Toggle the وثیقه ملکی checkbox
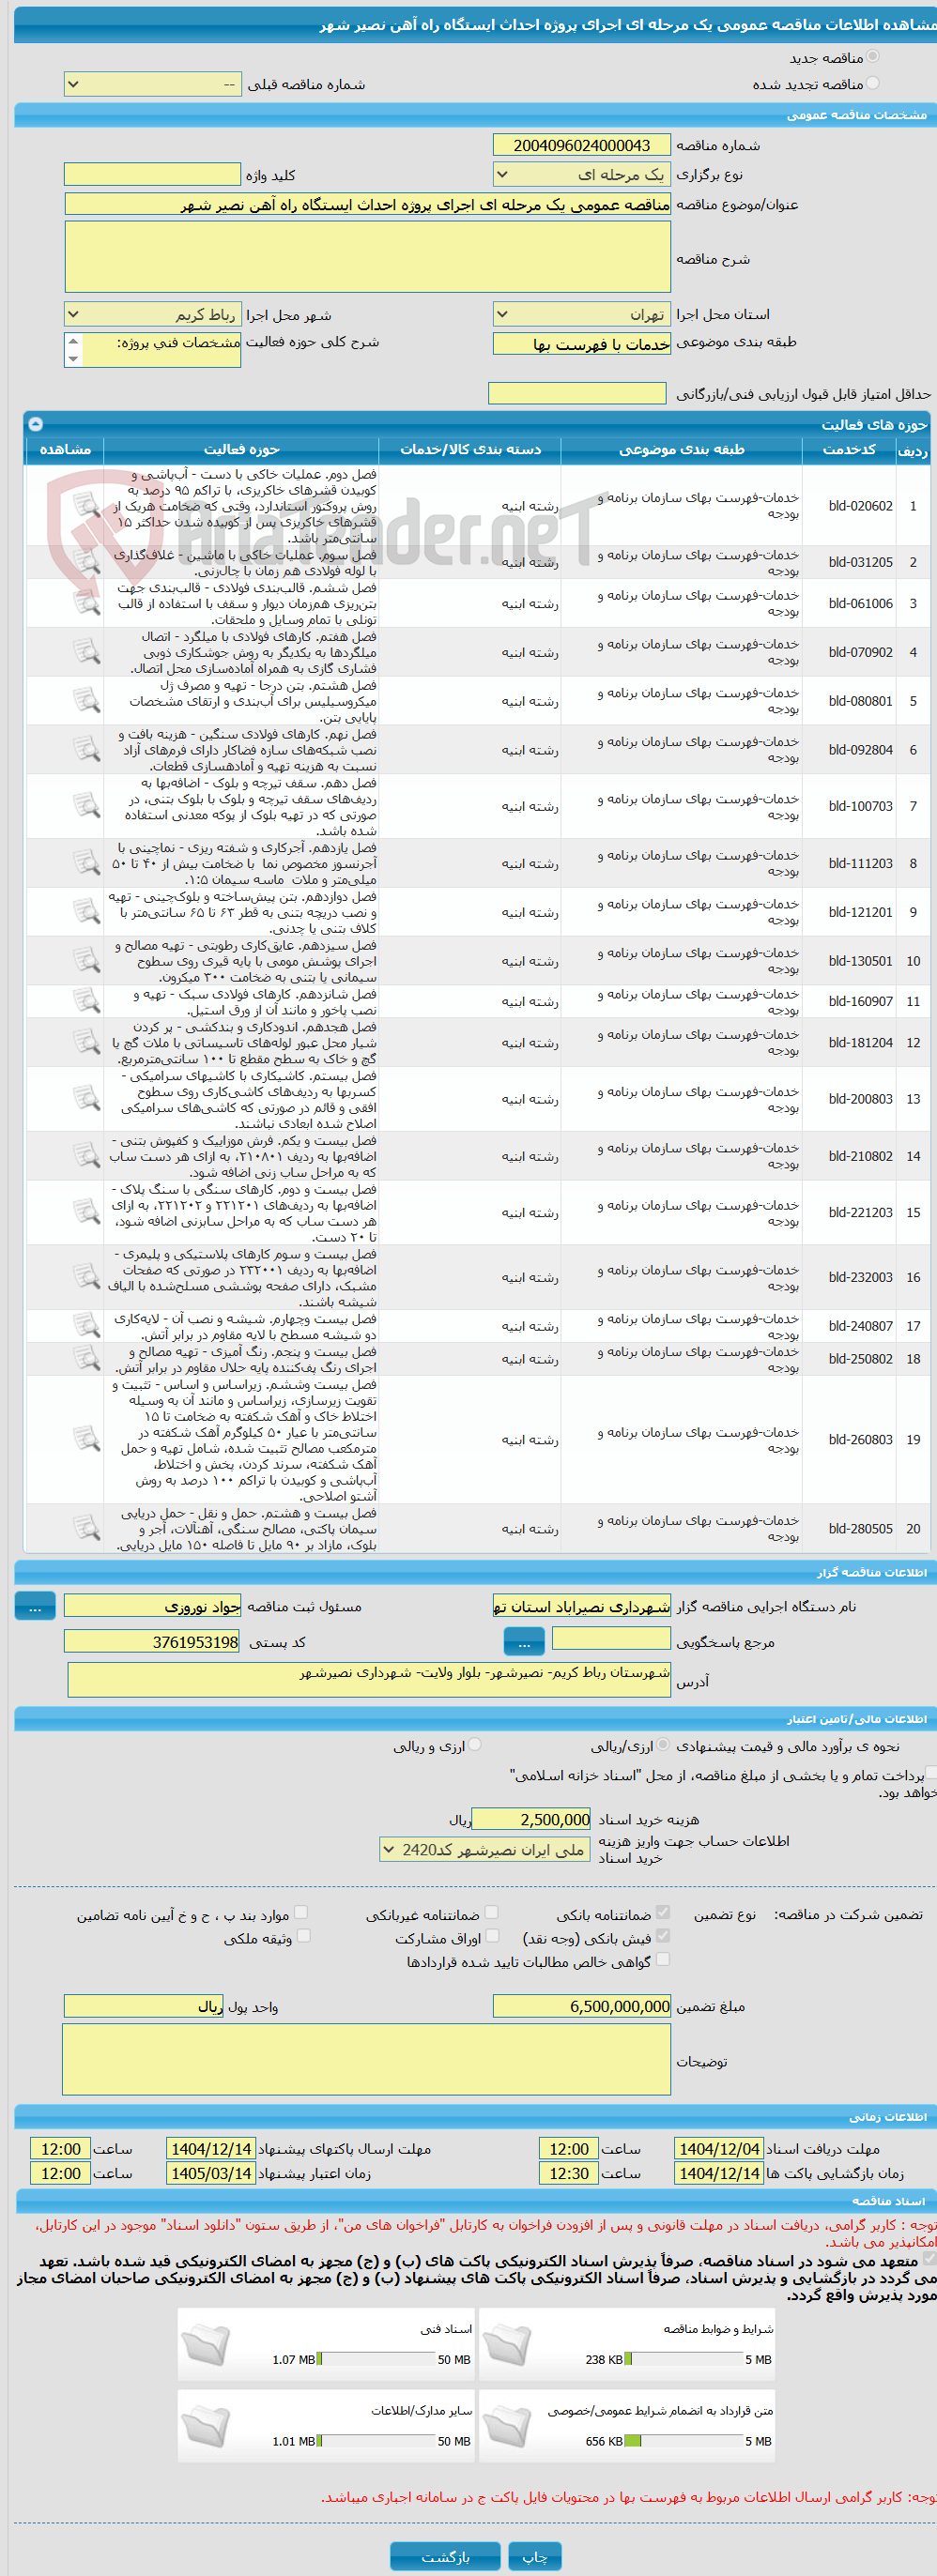This screenshot has width=937, height=2576. pos(304,1936)
